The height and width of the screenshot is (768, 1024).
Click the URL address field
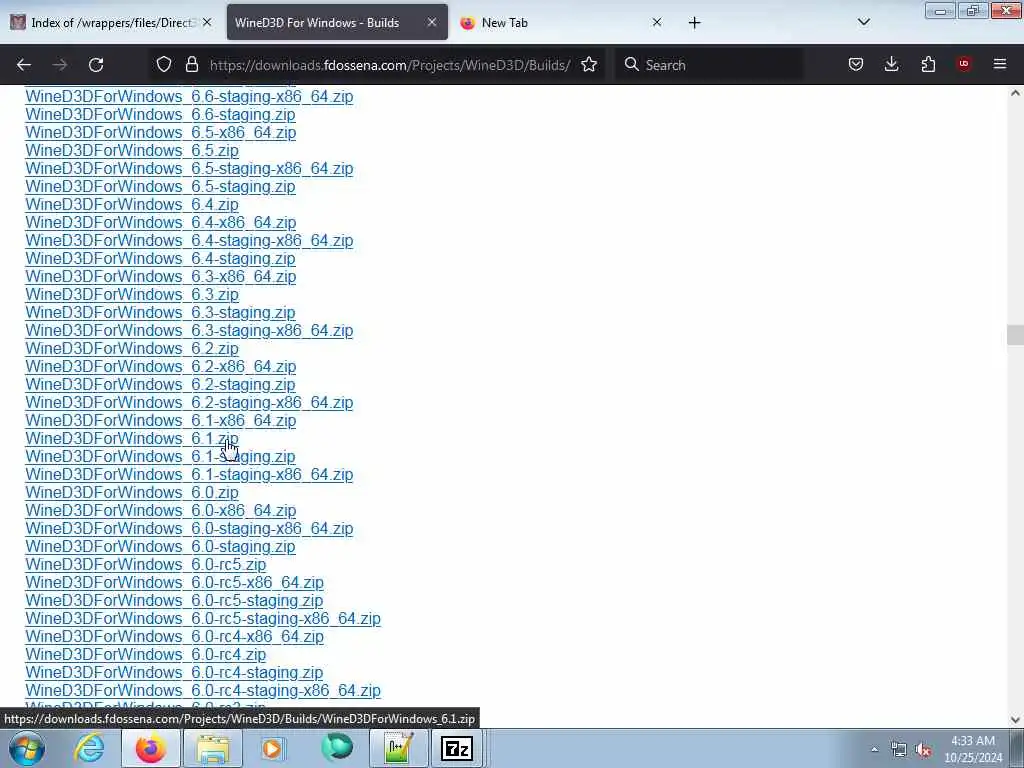[390, 65]
